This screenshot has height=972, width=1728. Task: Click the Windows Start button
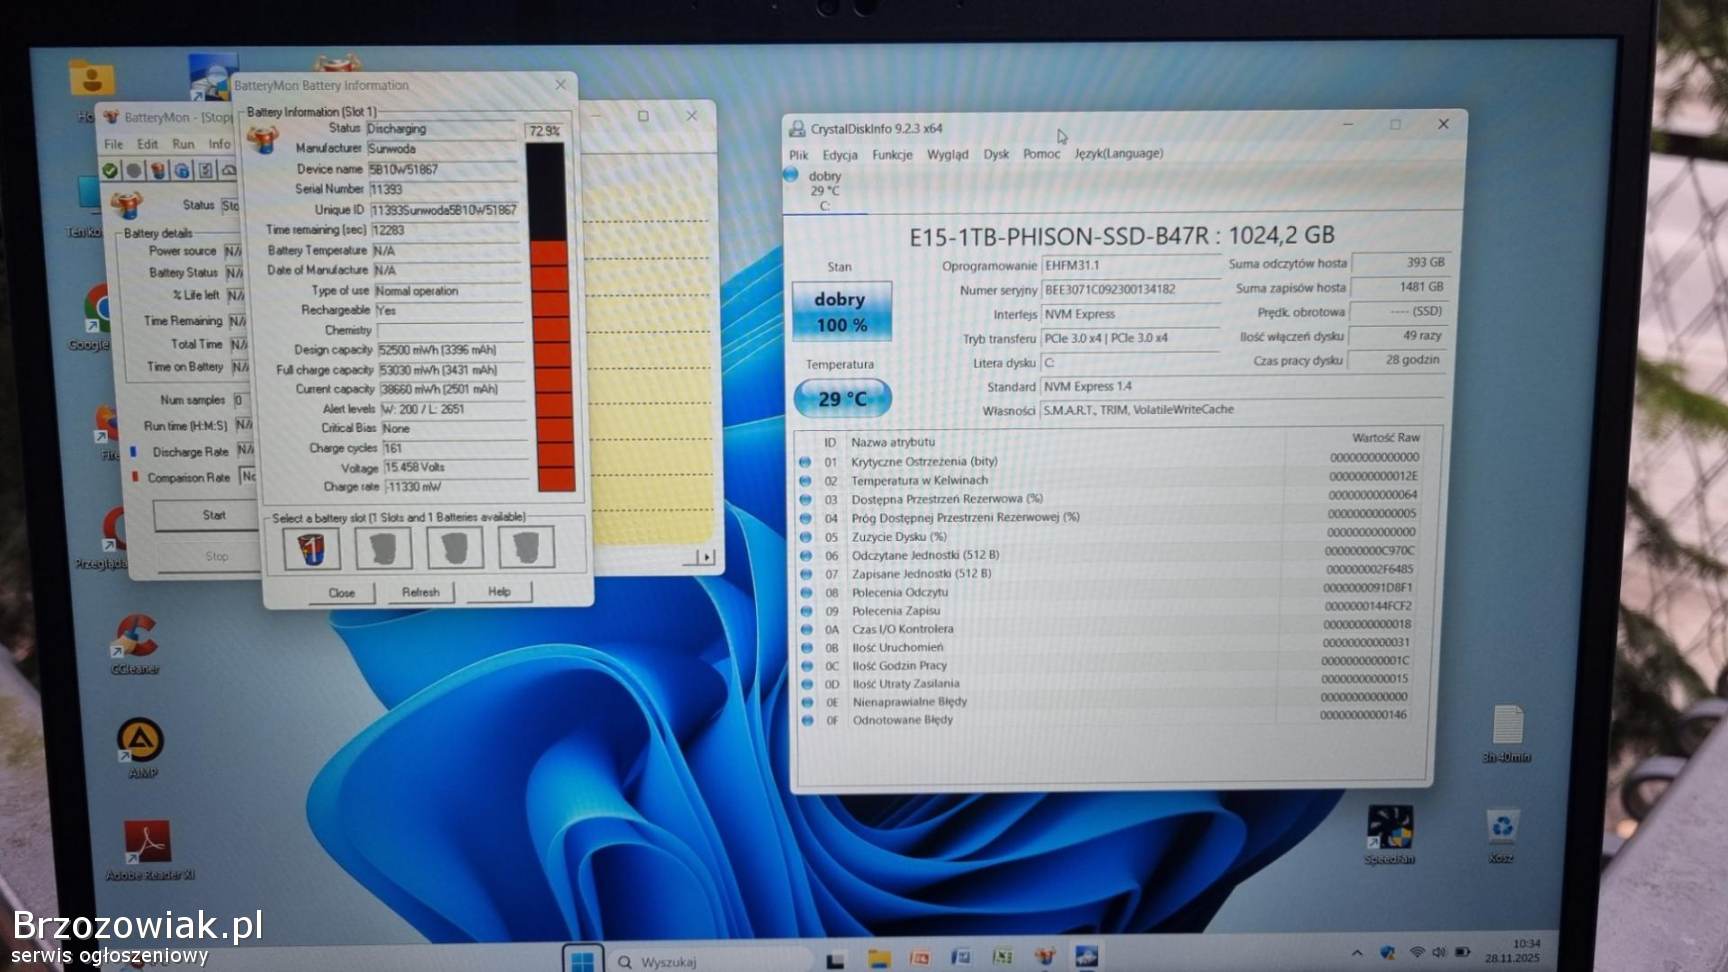[582, 960]
